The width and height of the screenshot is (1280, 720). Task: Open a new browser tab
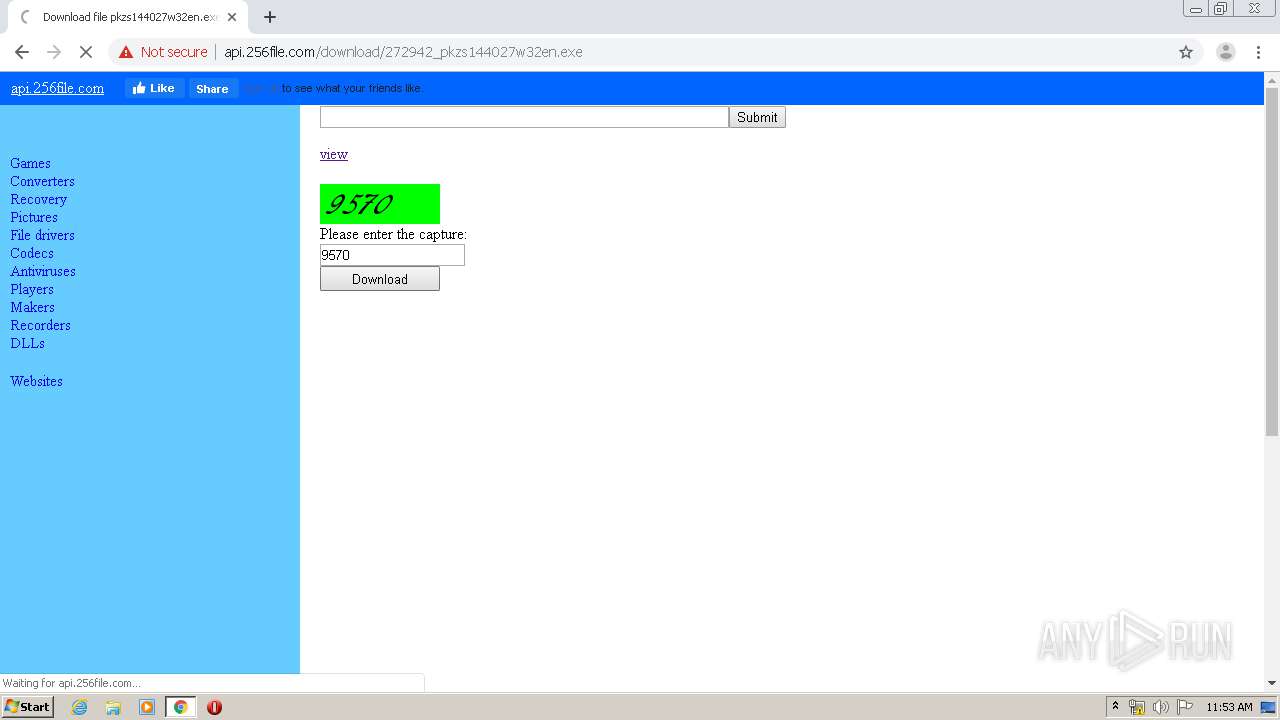(270, 17)
